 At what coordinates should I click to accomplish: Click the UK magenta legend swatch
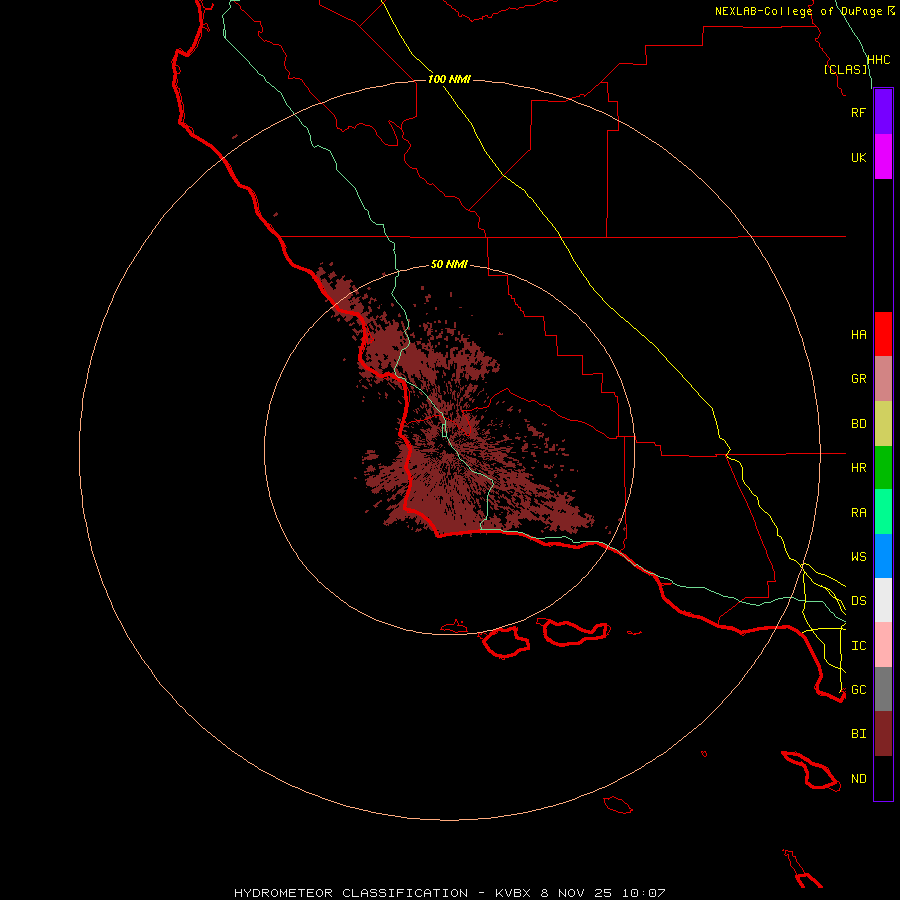point(883,157)
